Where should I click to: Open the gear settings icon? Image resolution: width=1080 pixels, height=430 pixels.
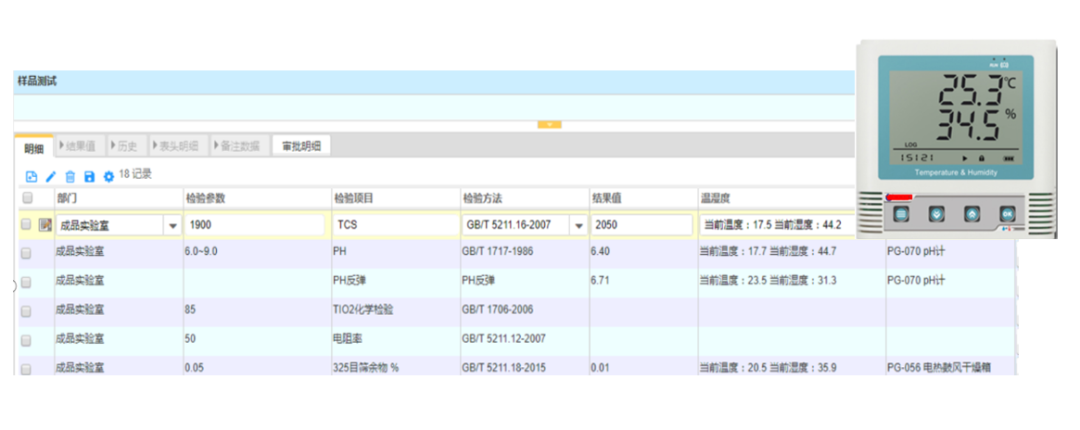tap(108, 176)
